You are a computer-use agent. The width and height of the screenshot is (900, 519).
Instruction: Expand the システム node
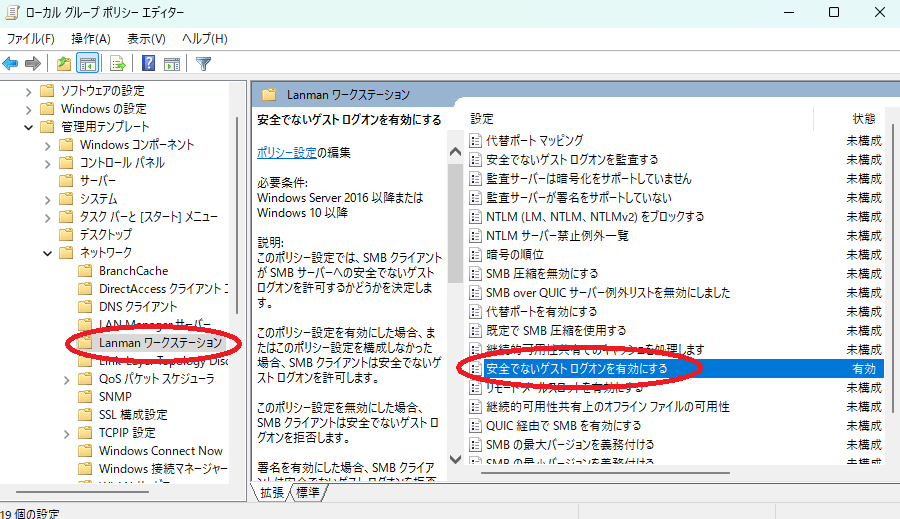pos(47,199)
